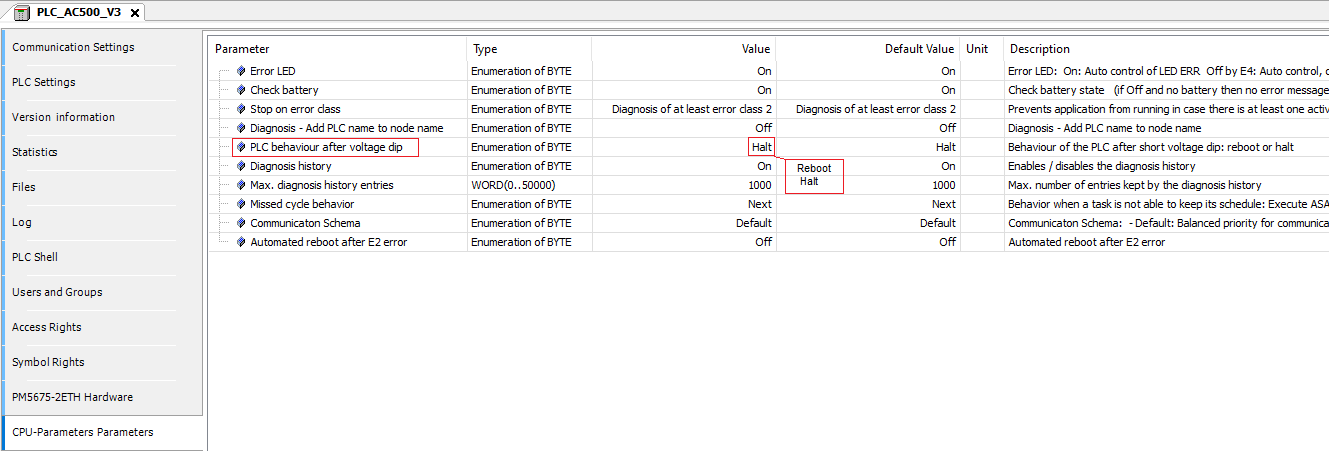Viewport: 1329px width, 451px height.
Task: Click Stop on error class parameter icon
Action: tap(240, 109)
